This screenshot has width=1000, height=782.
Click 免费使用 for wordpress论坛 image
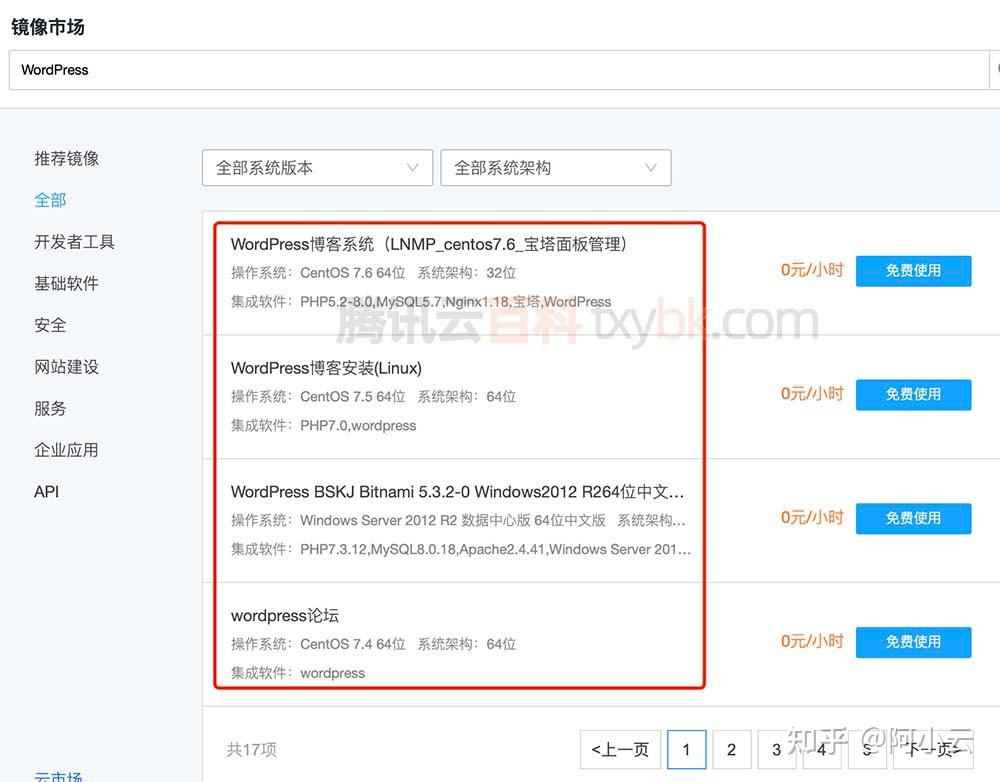(913, 642)
